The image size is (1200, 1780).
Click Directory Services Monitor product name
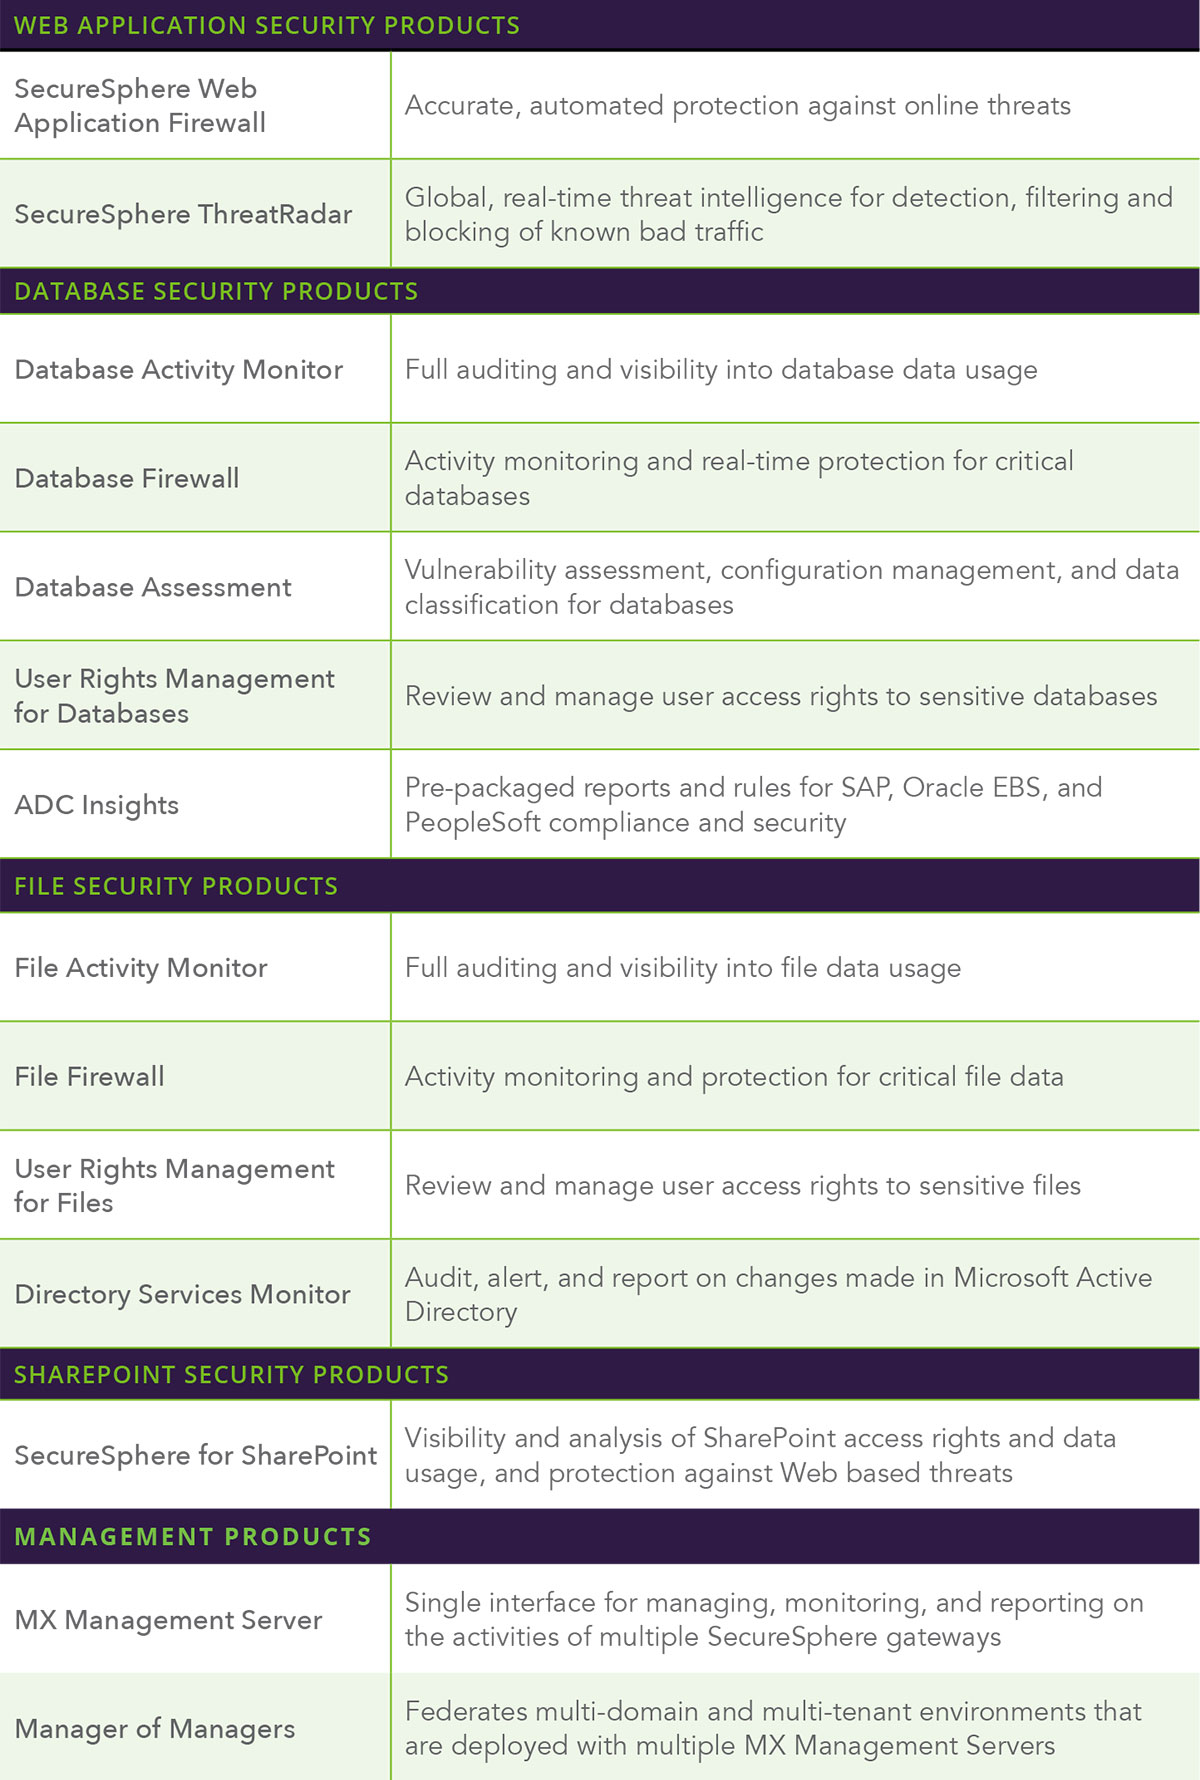tap(182, 1294)
